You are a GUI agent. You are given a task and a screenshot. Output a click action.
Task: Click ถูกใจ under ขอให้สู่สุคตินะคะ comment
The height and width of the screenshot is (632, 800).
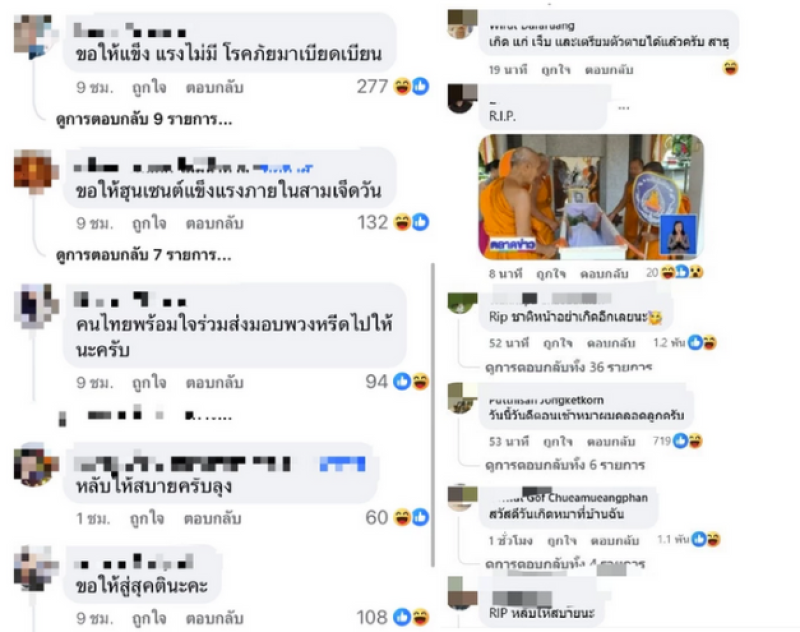pos(149,618)
